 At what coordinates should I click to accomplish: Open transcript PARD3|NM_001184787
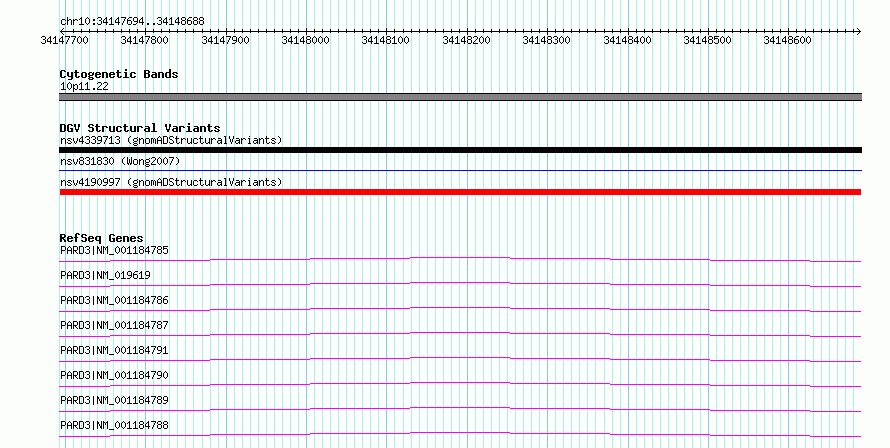click(x=114, y=325)
